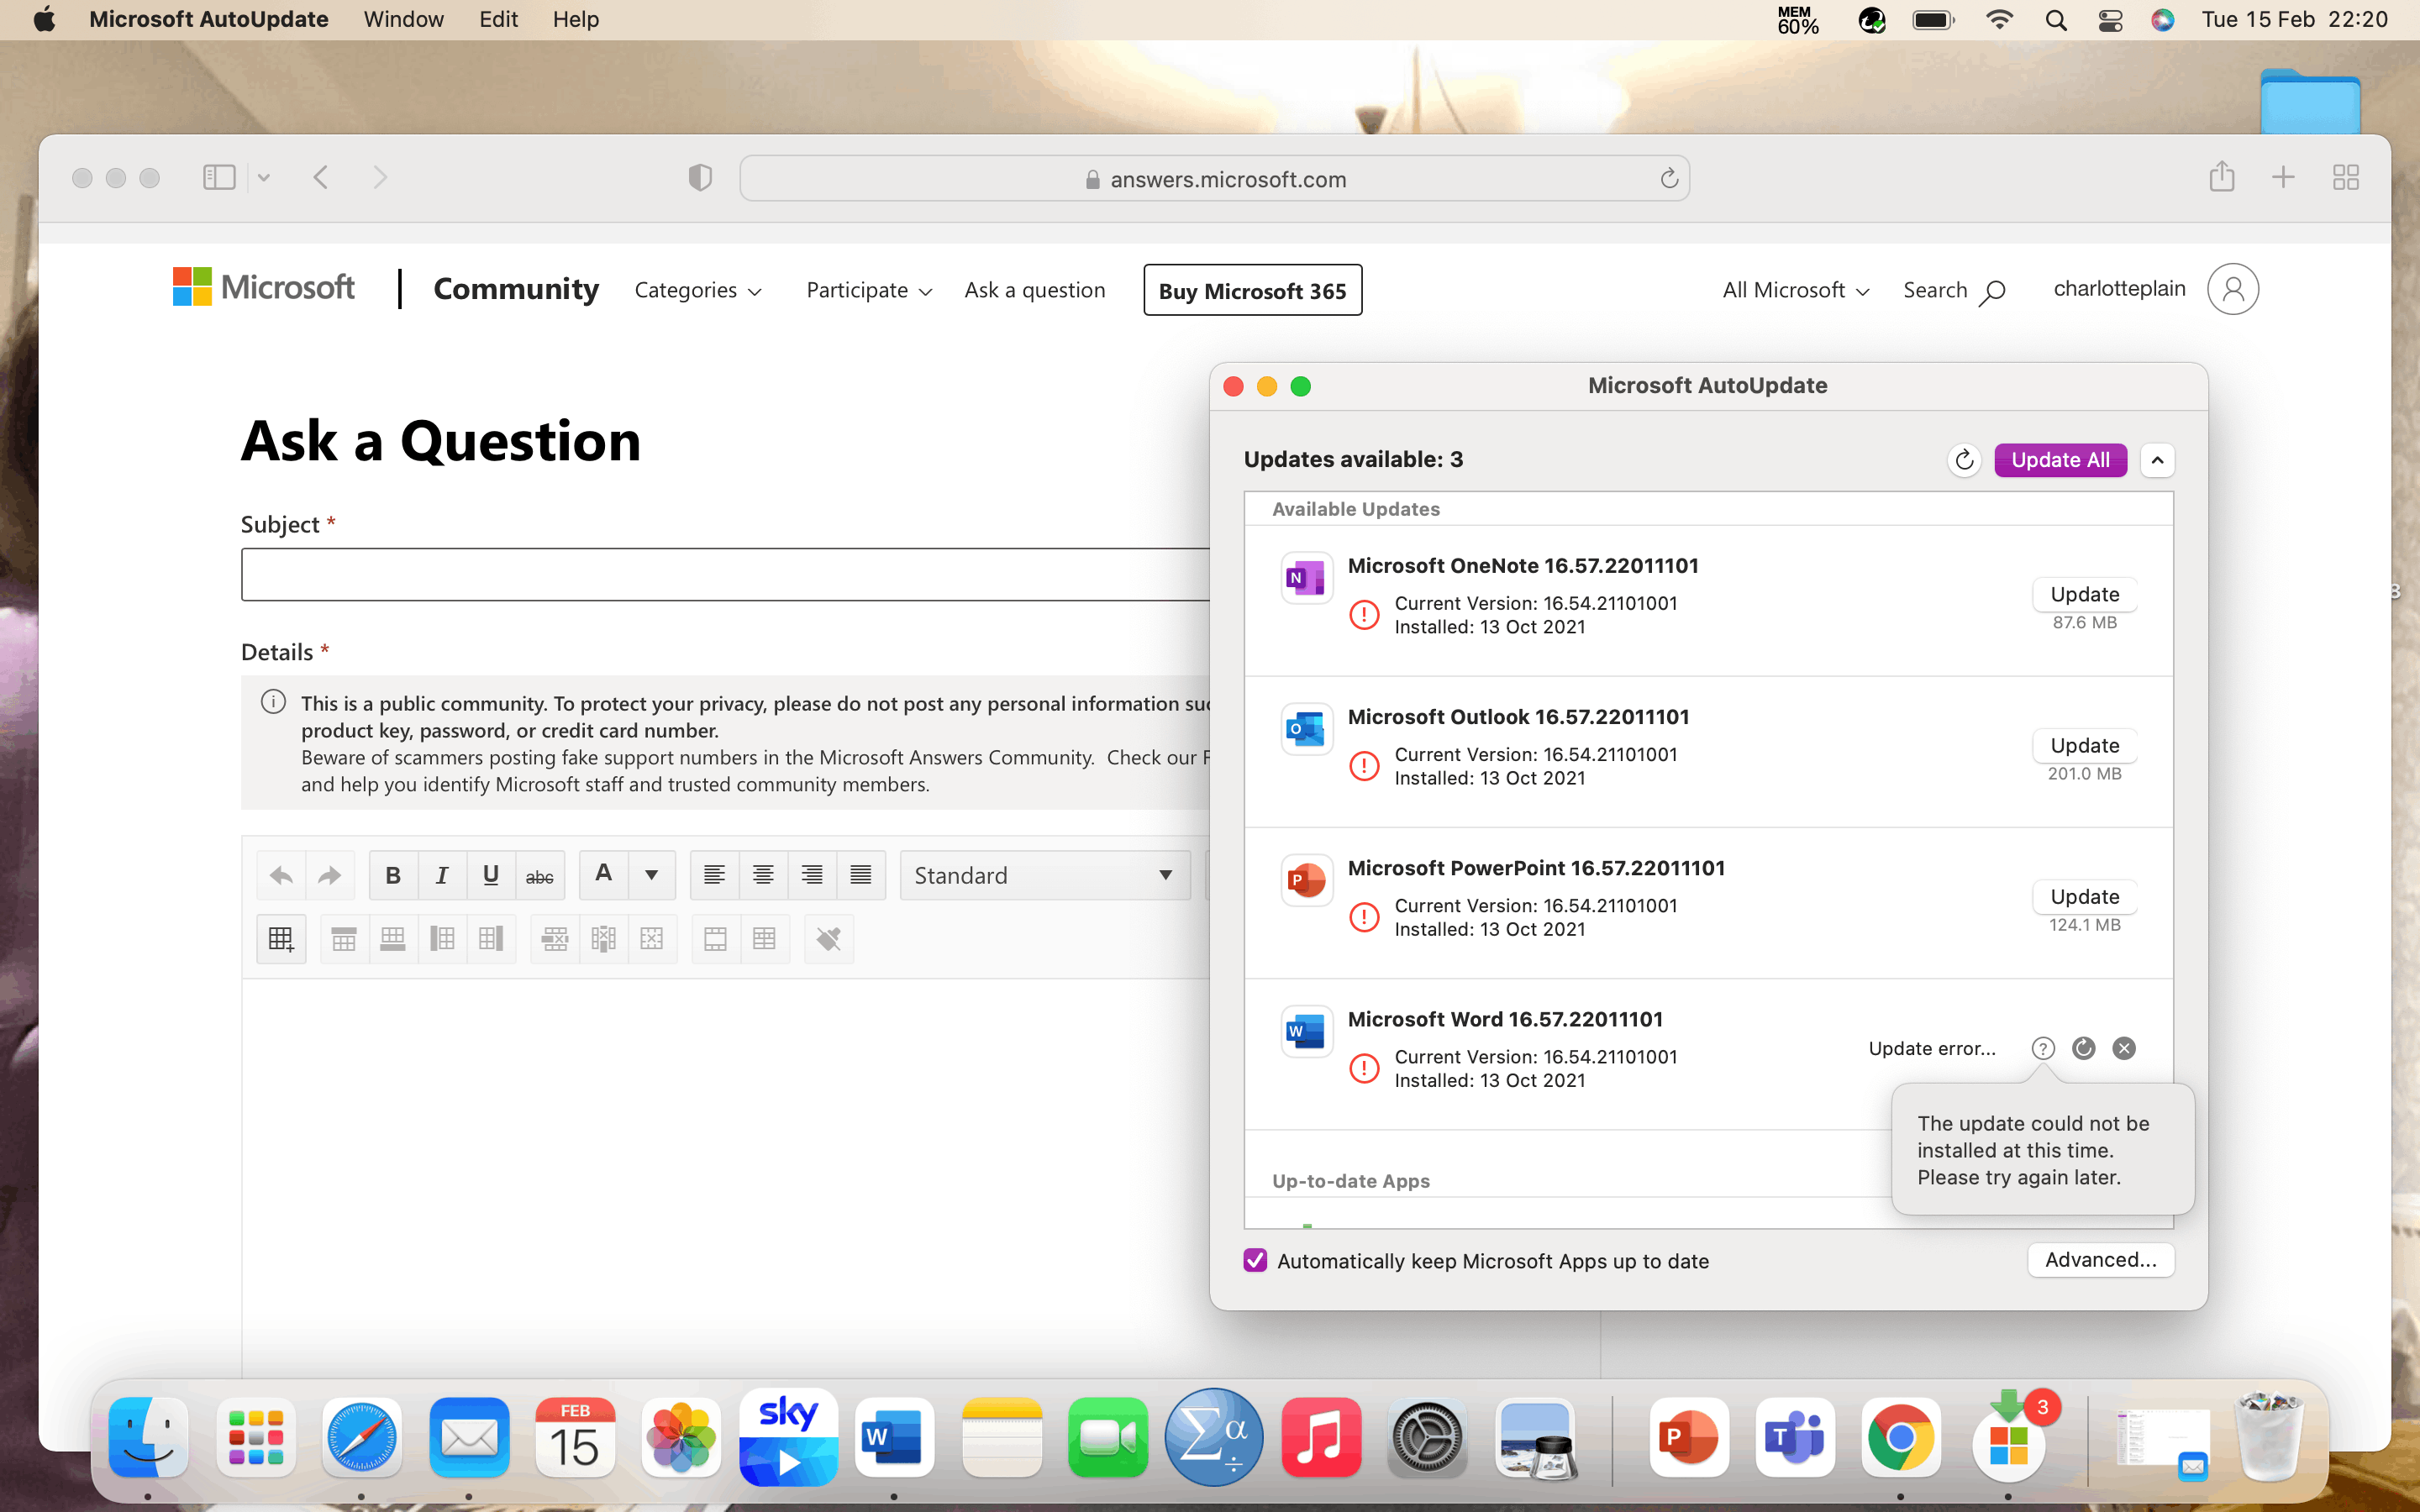Click the refresh icon beside Update All
This screenshot has width=2420, height=1512.
pyautogui.click(x=1964, y=460)
